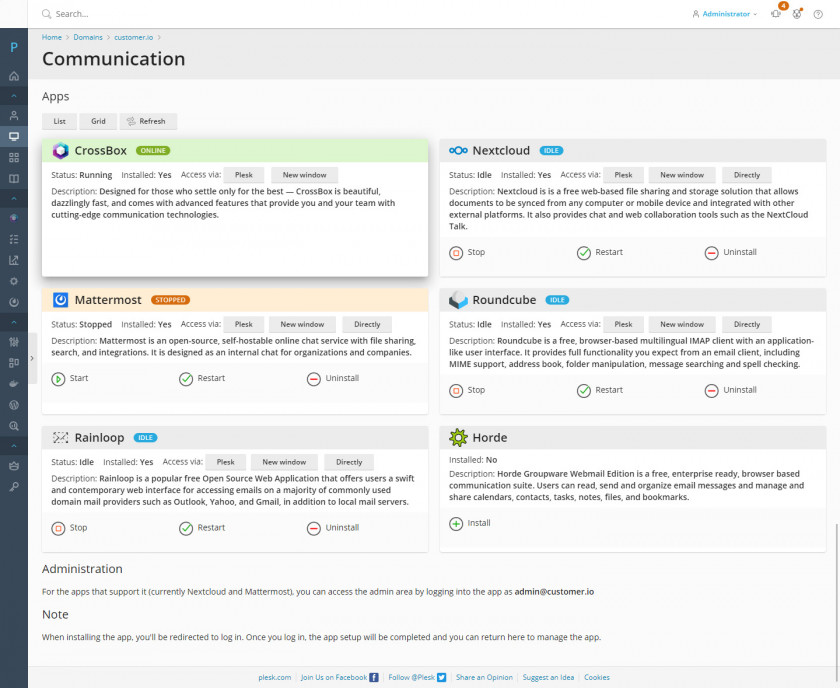Open CrossBox in New window
Screen dimensions: 840x688
pyautogui.click(x=304, y=175)
